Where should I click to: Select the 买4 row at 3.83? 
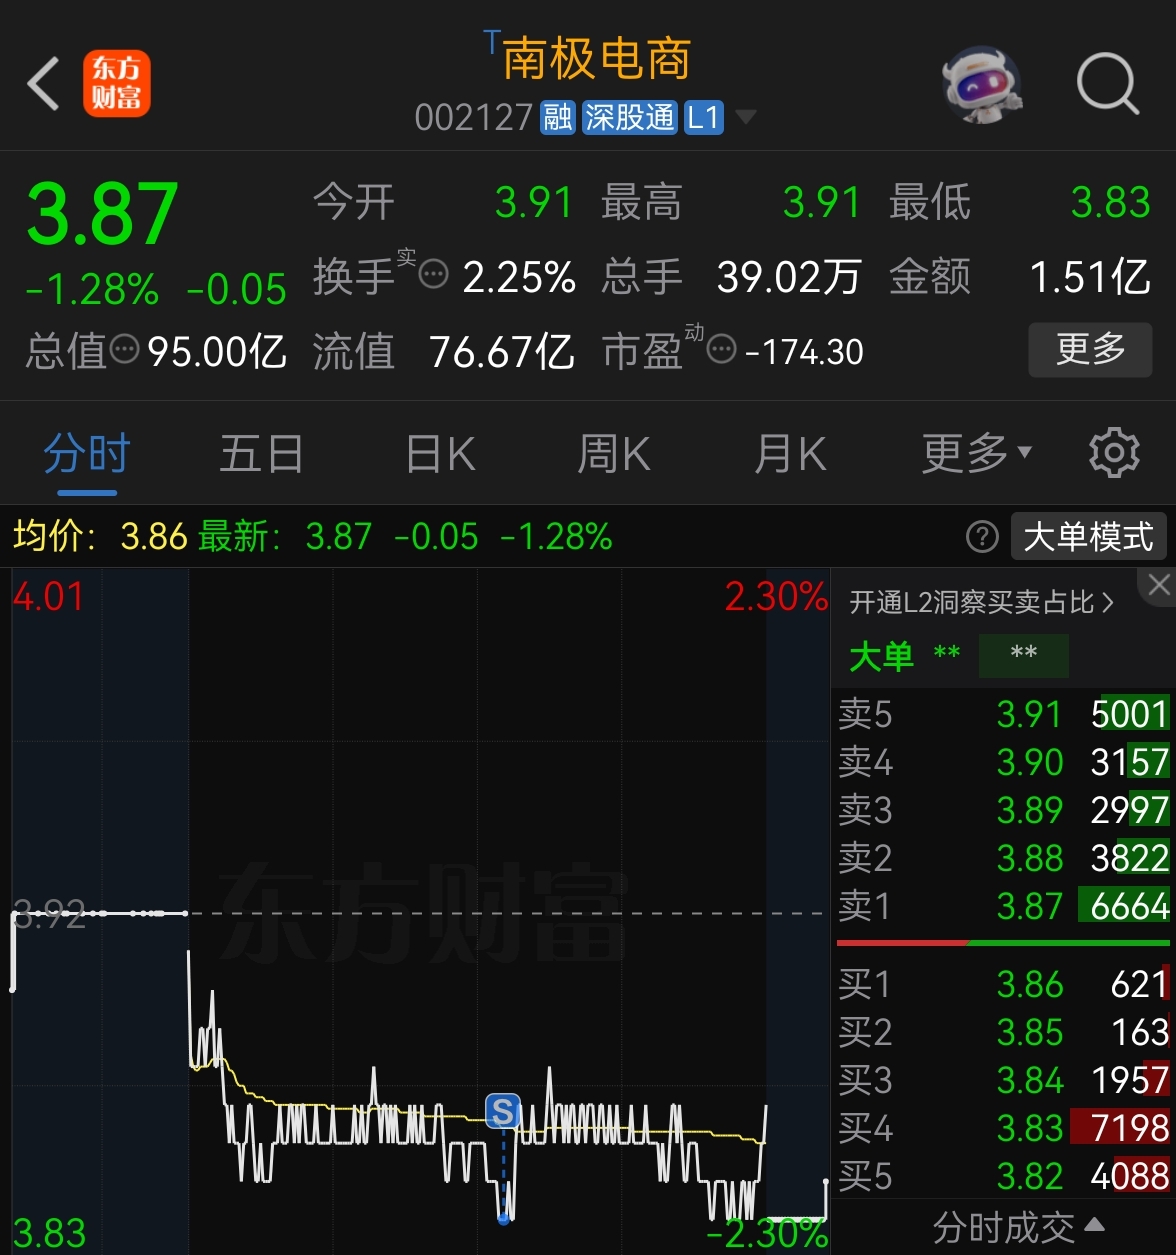[x=1003, y=1128]
